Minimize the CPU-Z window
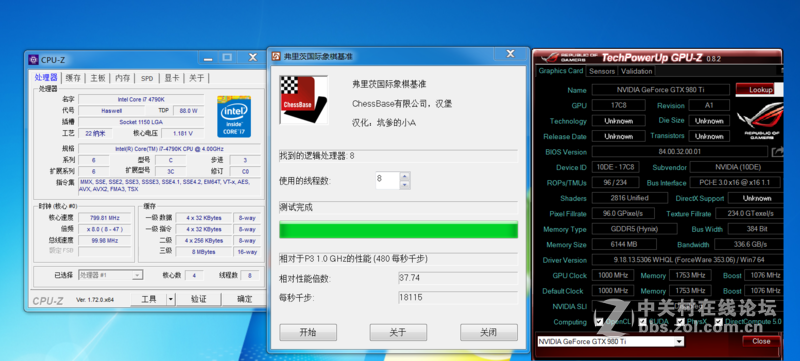The height and width of the screenshot is (361, 800). click(x=207, y=58)
